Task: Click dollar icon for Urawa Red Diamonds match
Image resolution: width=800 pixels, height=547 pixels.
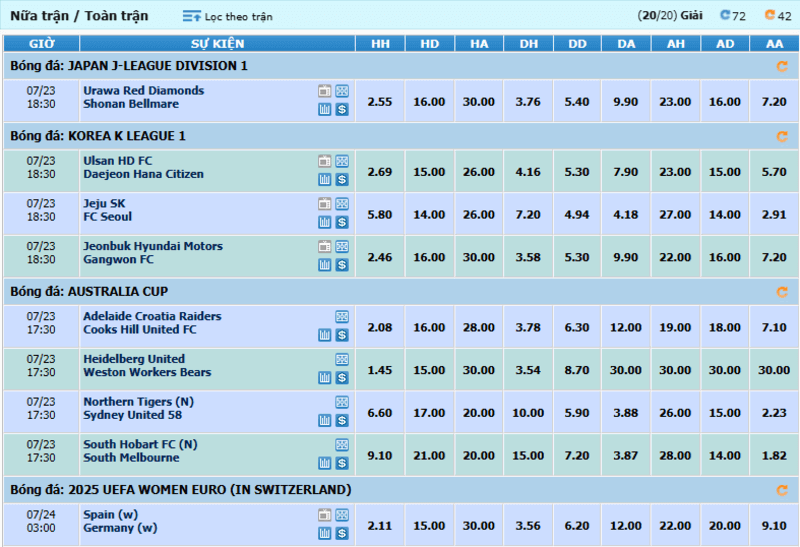Action: pyautogui.click(x=342, y=109)
